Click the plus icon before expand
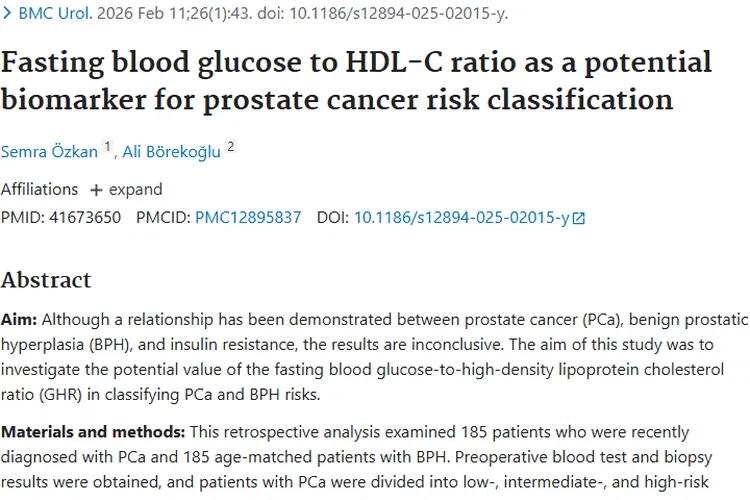The height and width of the screenshot is (500, 750). tap(96, 190)
